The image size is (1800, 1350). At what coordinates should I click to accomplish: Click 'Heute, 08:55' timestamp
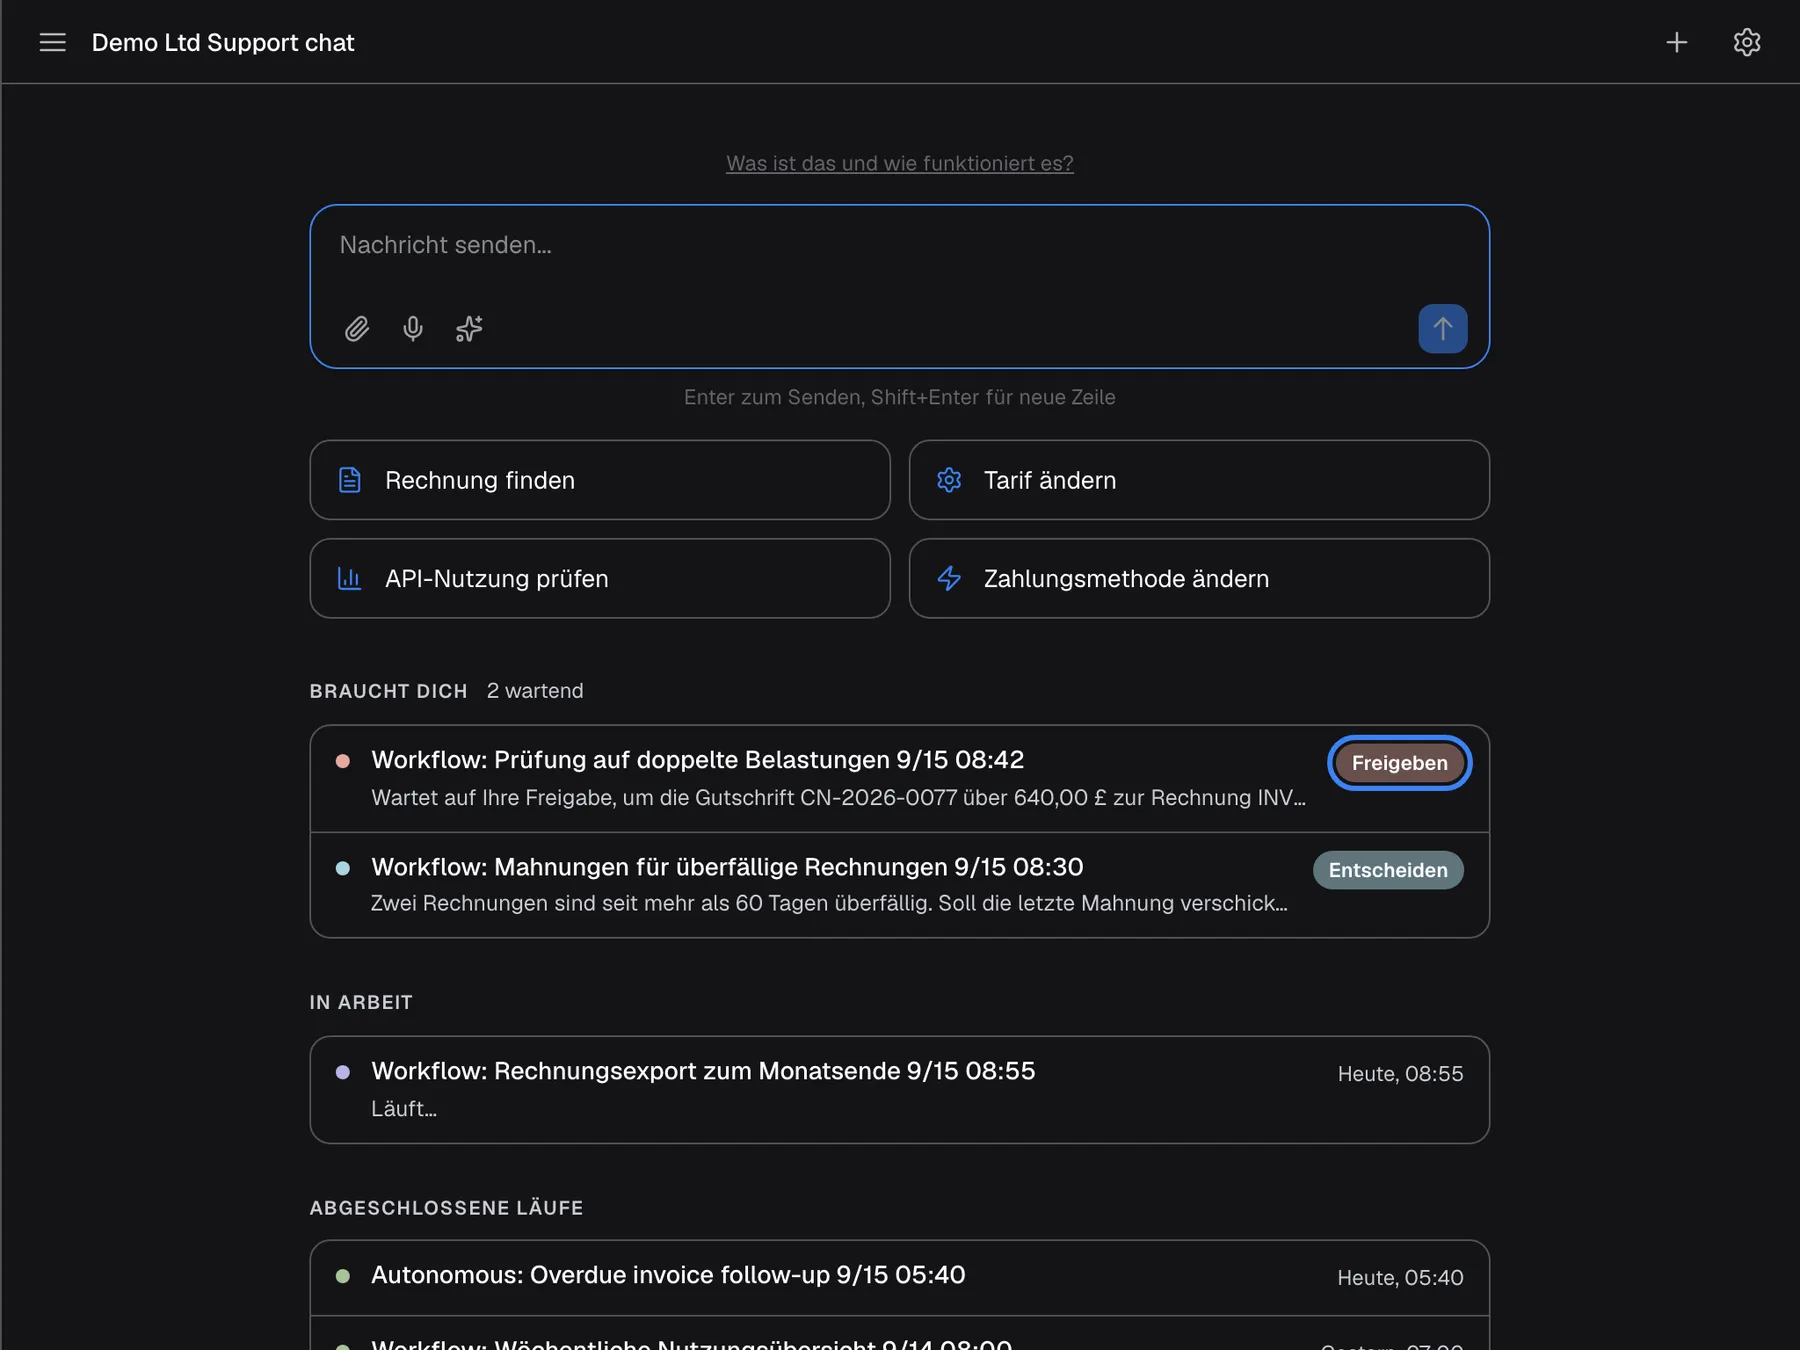[x=1400, y=1074]
